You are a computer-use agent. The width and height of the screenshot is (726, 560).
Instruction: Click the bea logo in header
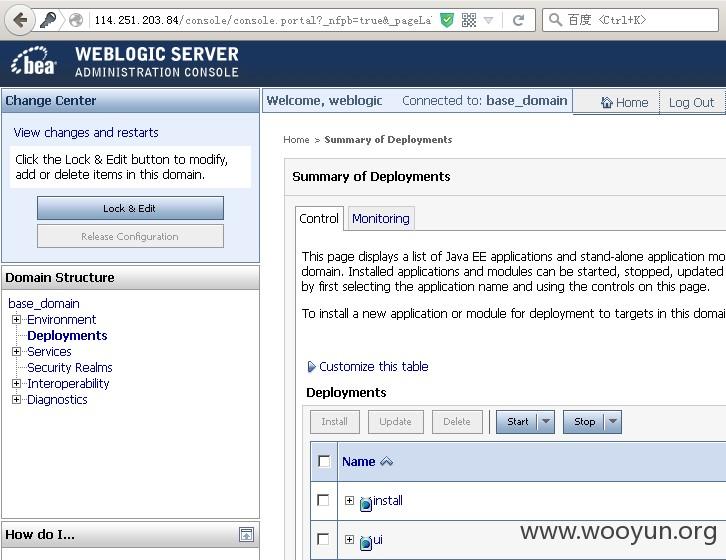coord(33,61)
